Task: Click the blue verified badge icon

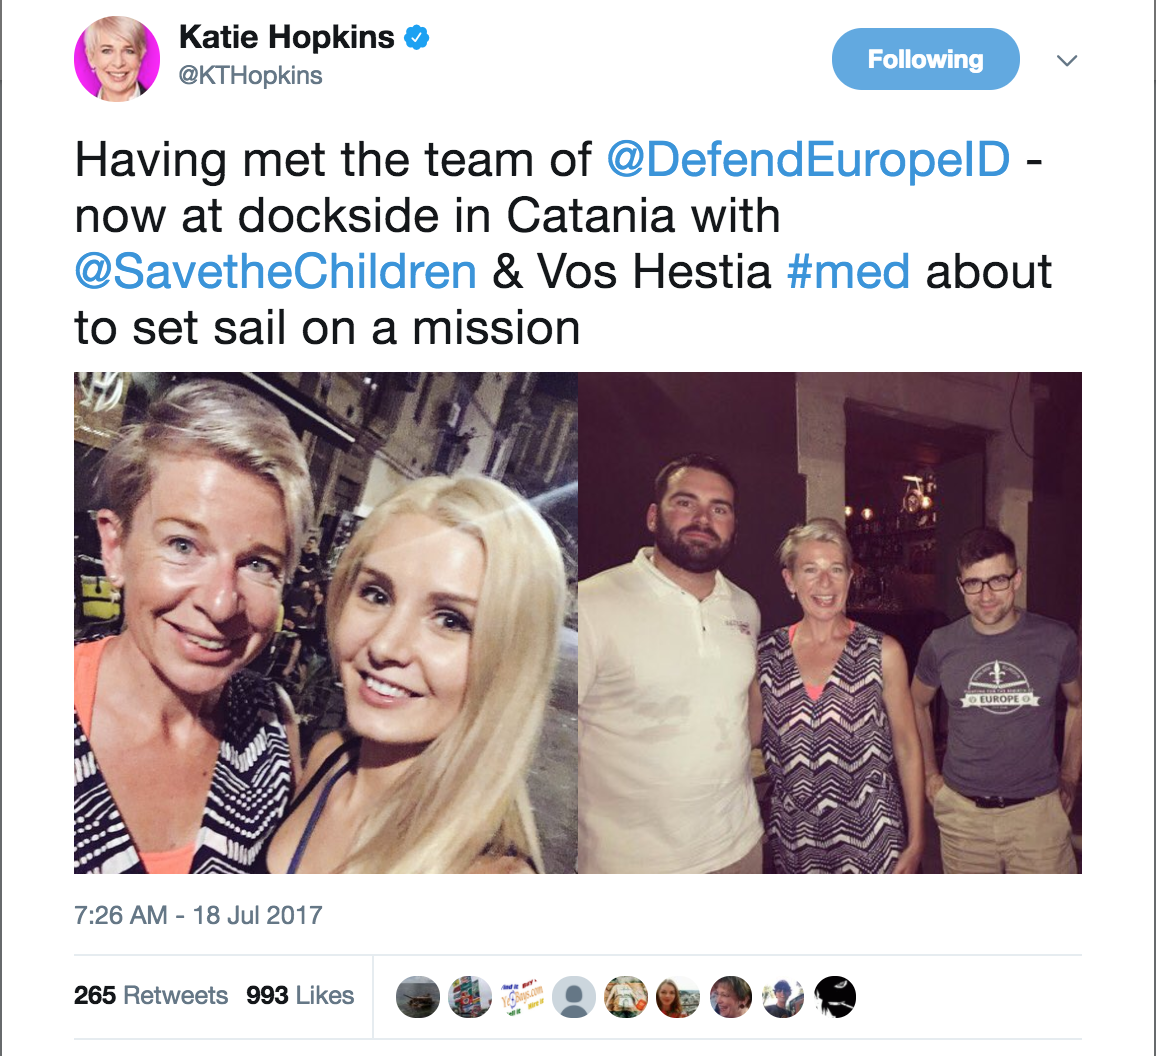Action: point(417,38)
